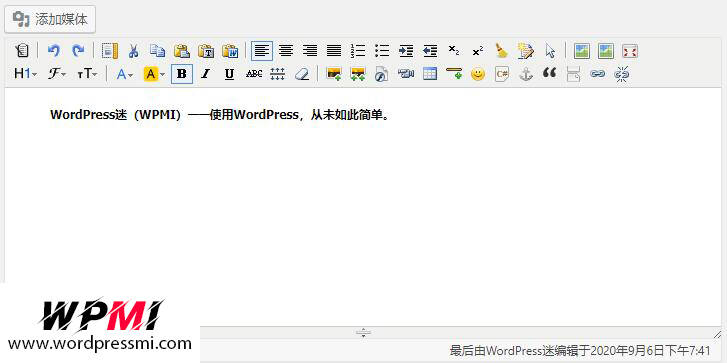Viewport: 727px width, 363px height.
Task: Toggle fullscreen editor mode
Action: (x=630, y=51)
